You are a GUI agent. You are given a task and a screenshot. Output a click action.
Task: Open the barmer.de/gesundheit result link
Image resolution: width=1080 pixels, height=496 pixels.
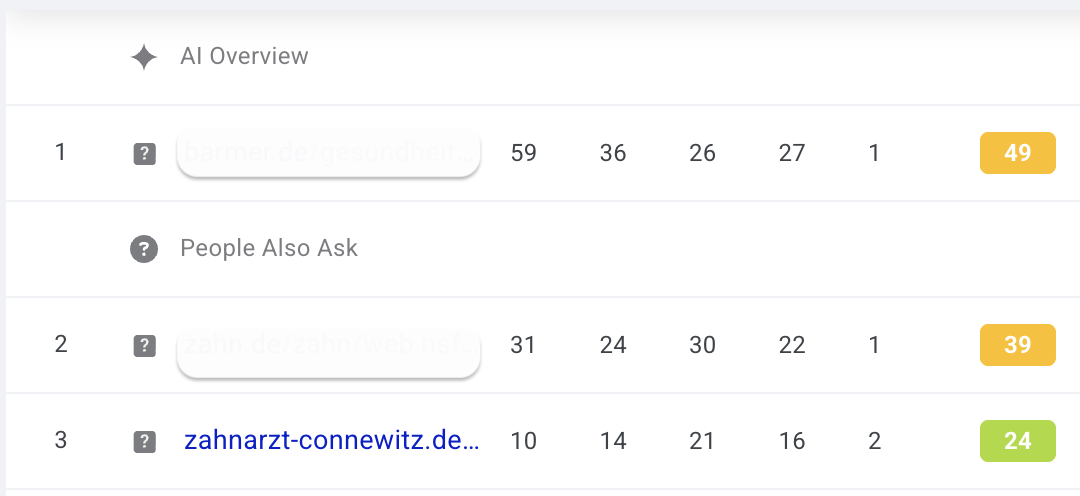click(328, 154)
